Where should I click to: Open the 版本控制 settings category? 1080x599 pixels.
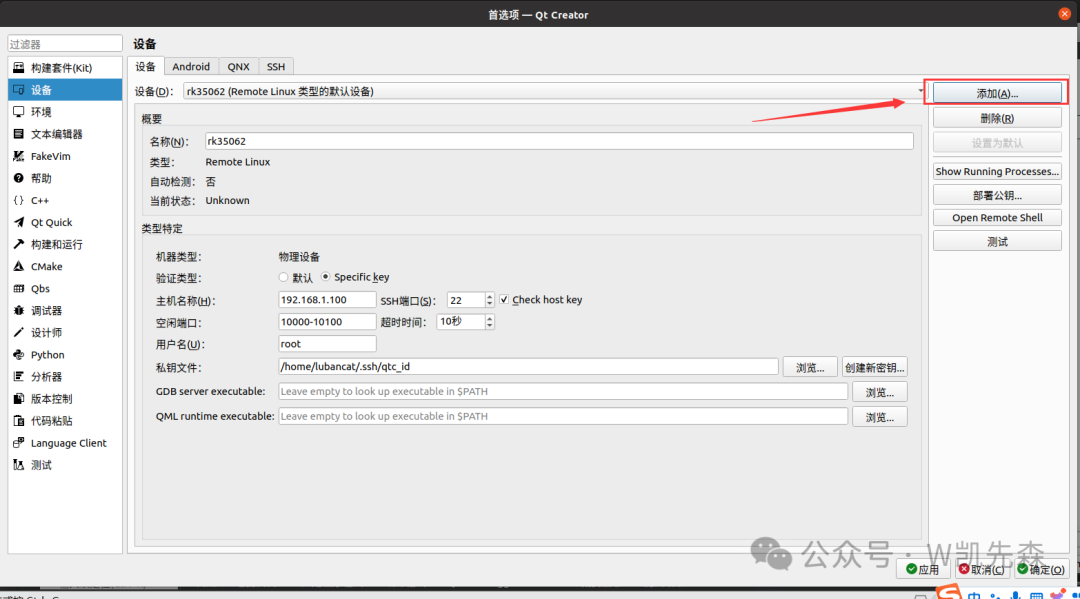point(51,399)
